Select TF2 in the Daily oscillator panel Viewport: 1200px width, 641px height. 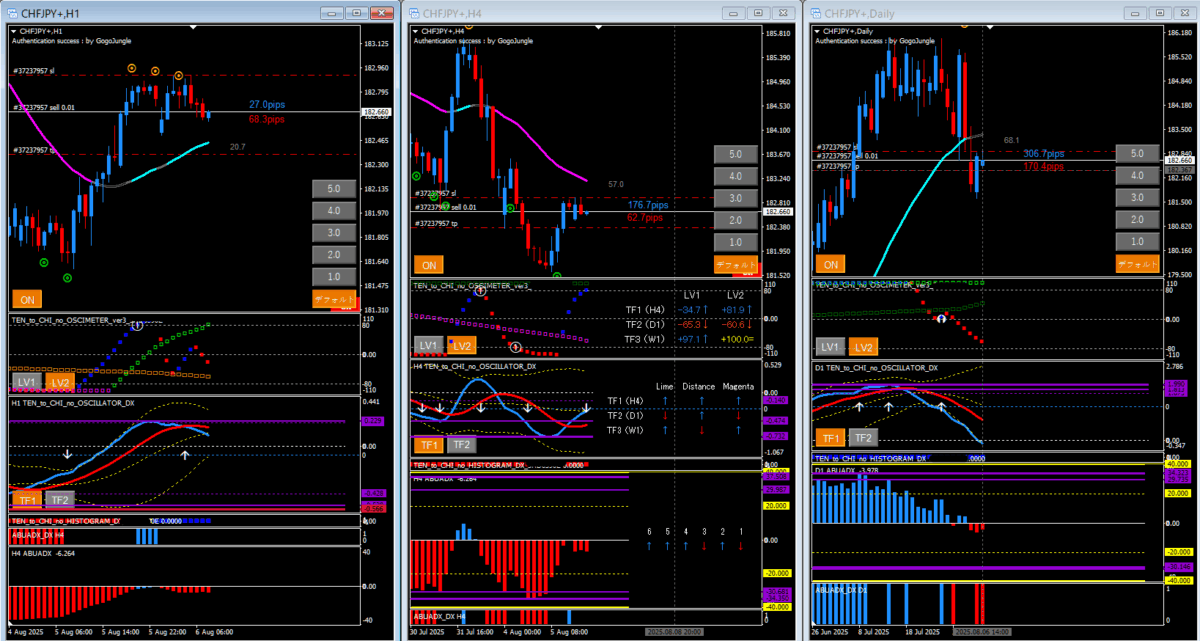tap(864, 437)
